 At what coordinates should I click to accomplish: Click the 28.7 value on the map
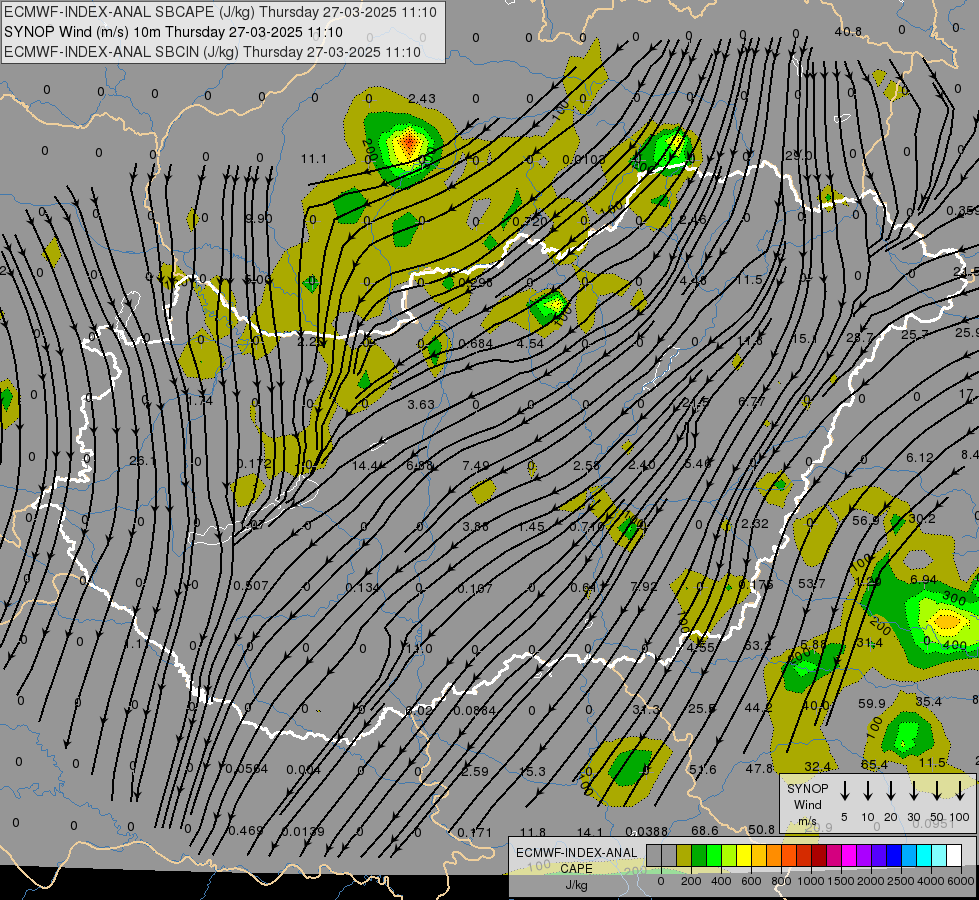(860, 338)
